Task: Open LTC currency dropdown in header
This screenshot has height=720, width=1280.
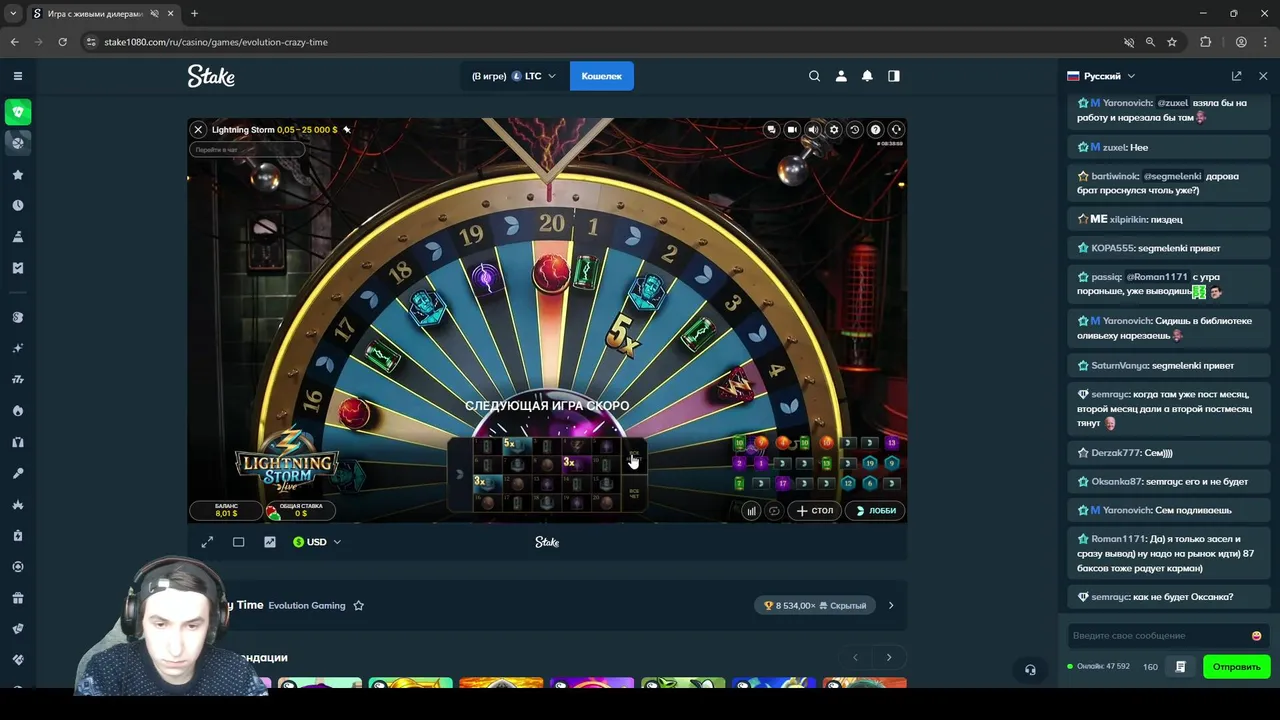Action: [533, 76]
